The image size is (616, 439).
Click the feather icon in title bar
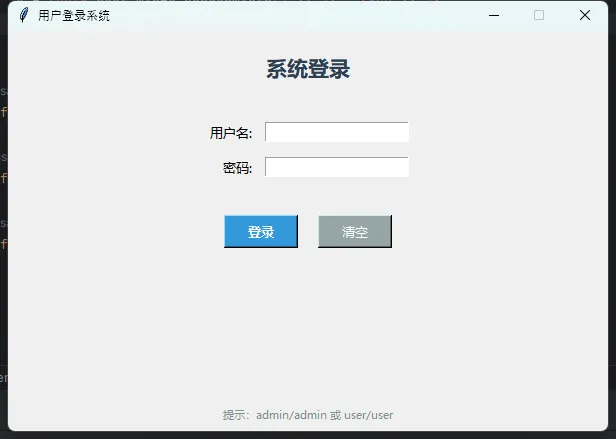(24, 15)
